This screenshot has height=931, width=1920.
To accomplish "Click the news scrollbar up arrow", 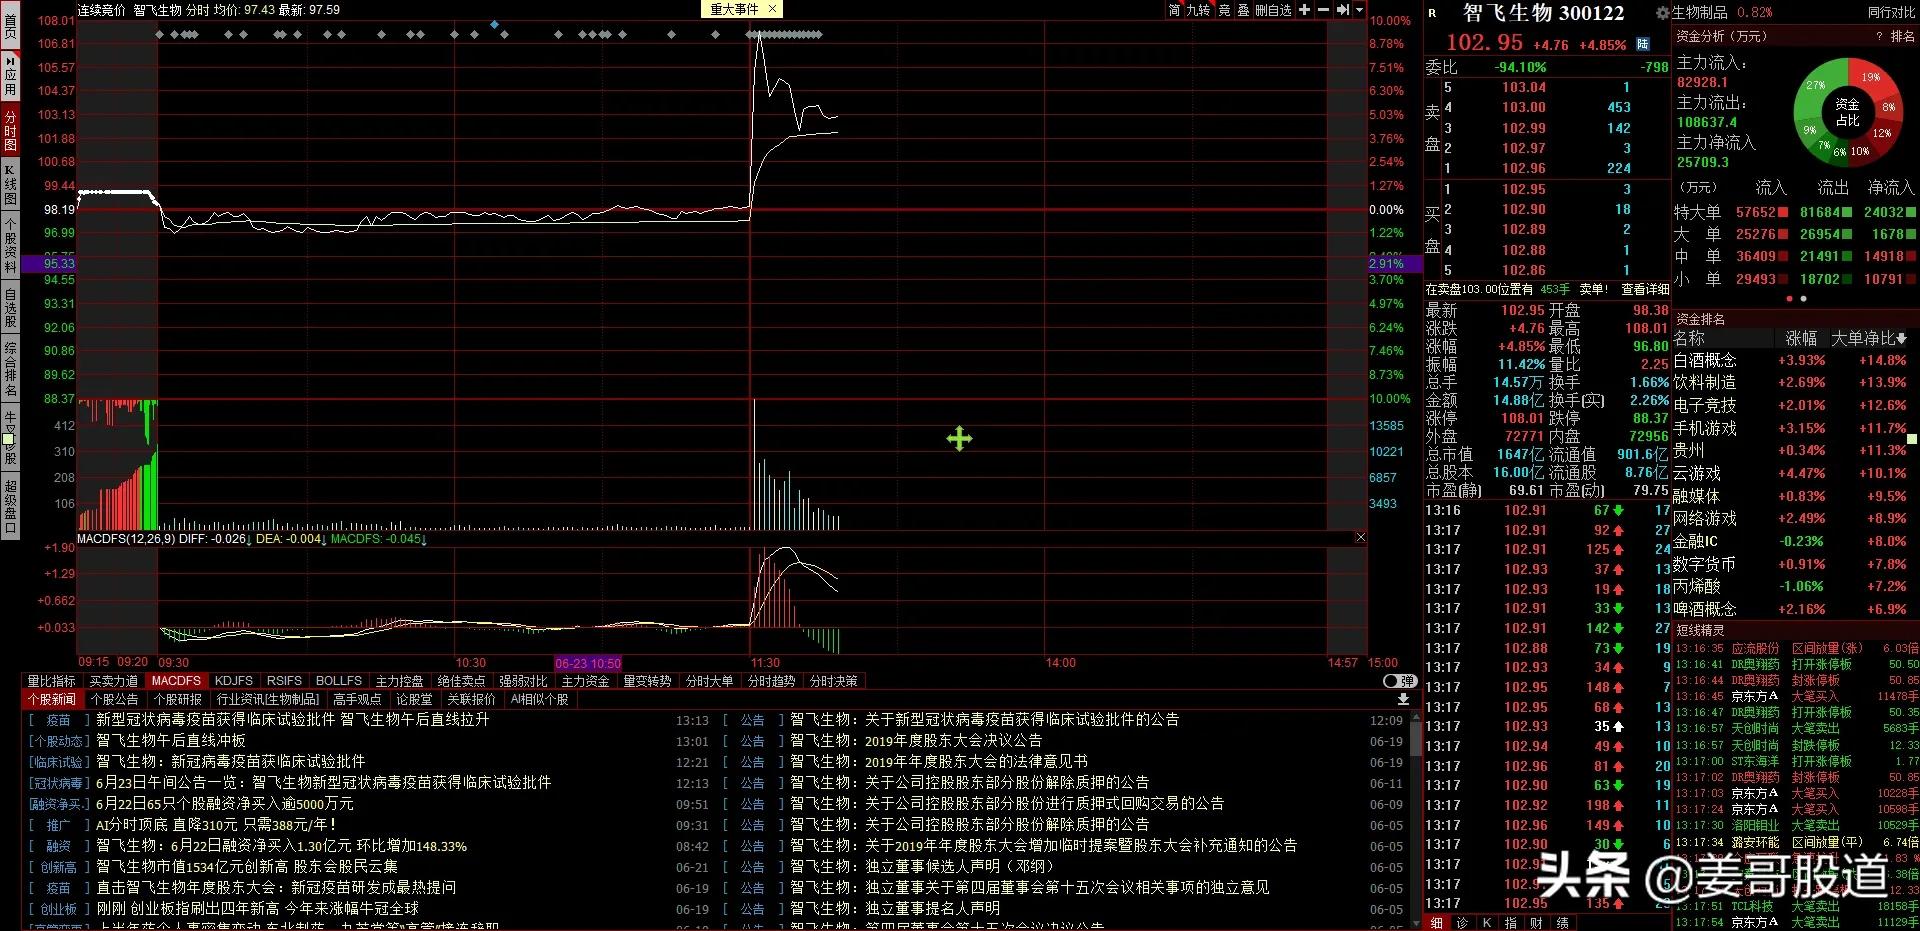I will pyautogui.click(x=1416, y=718).
